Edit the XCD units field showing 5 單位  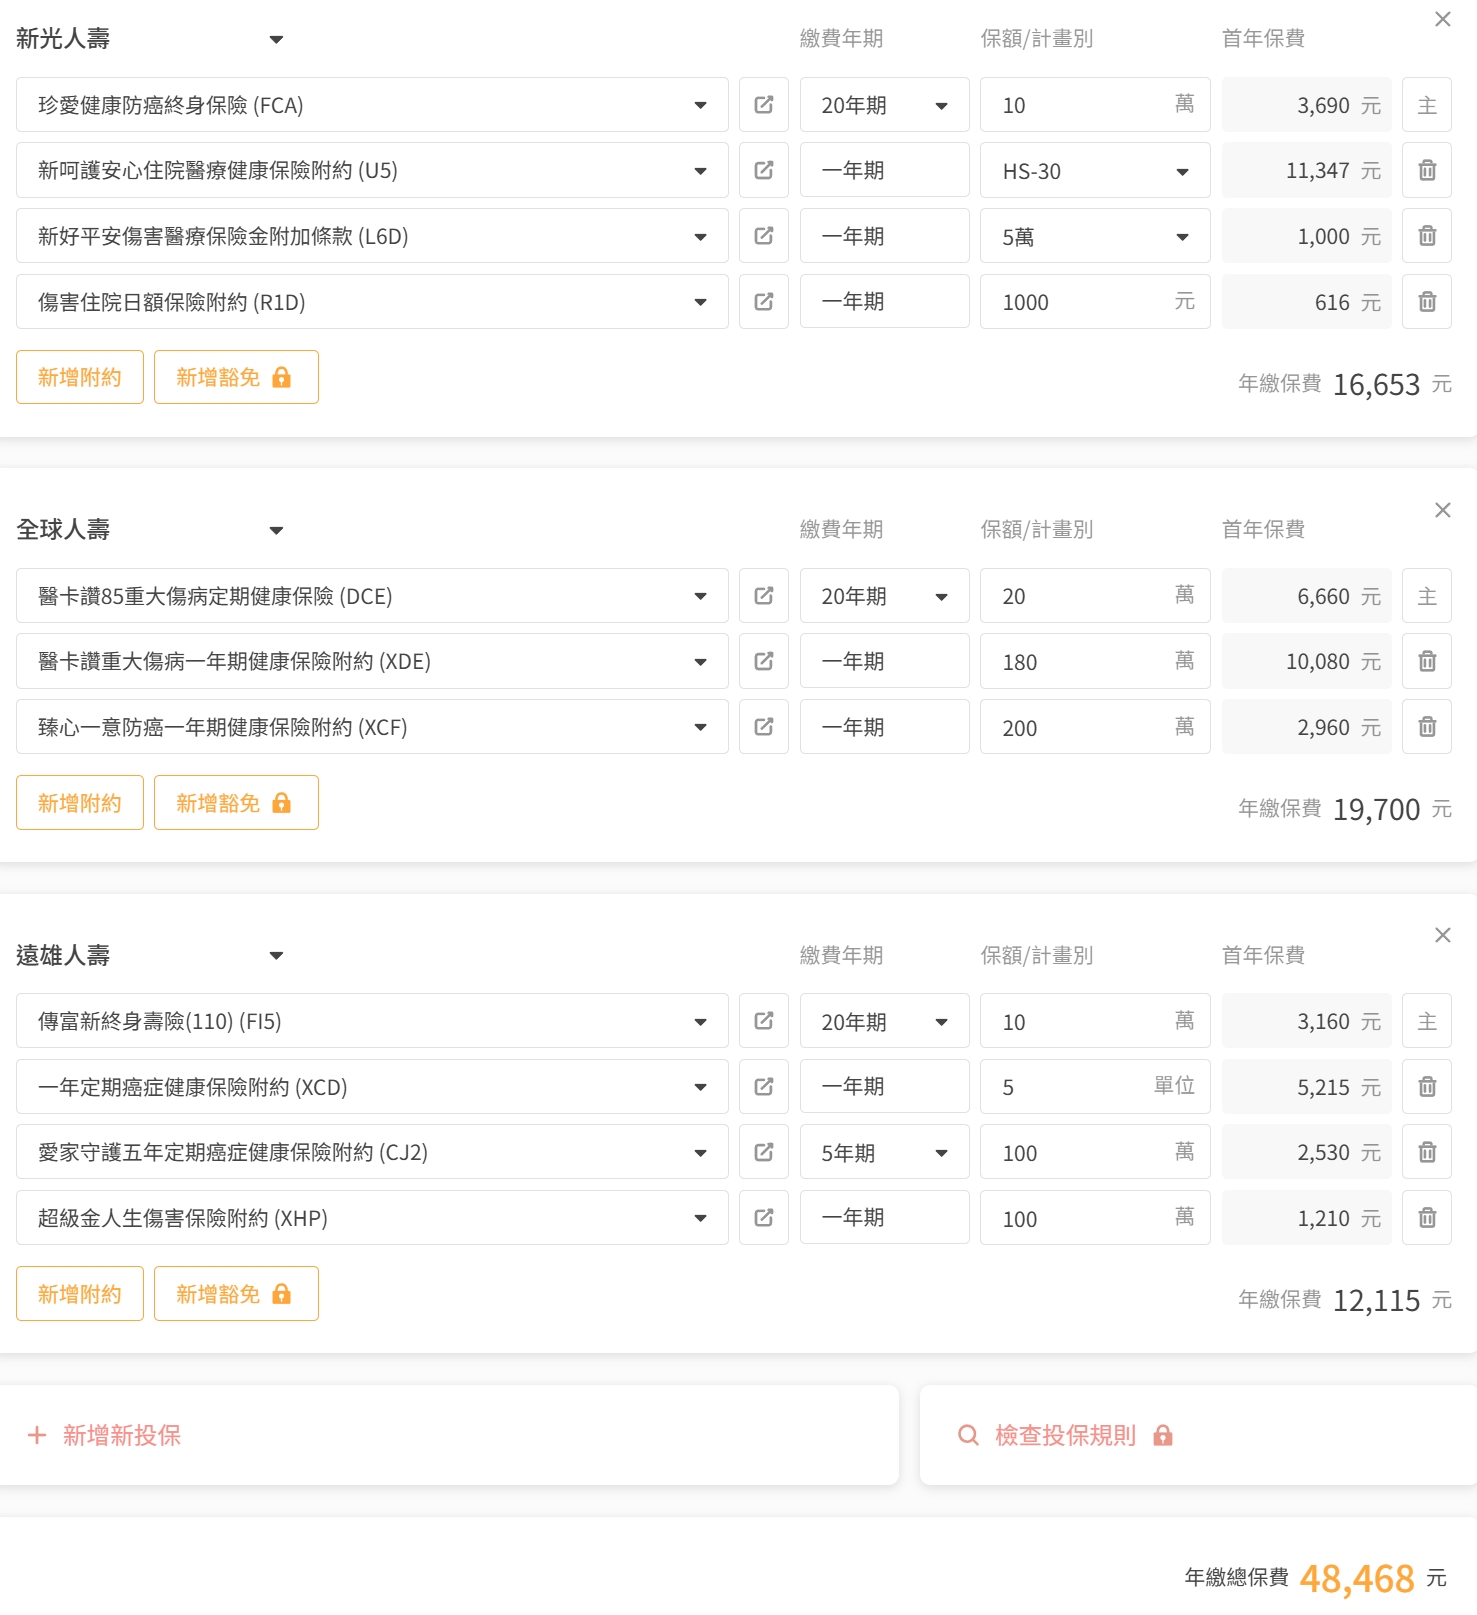[x=1095, y=1087]
